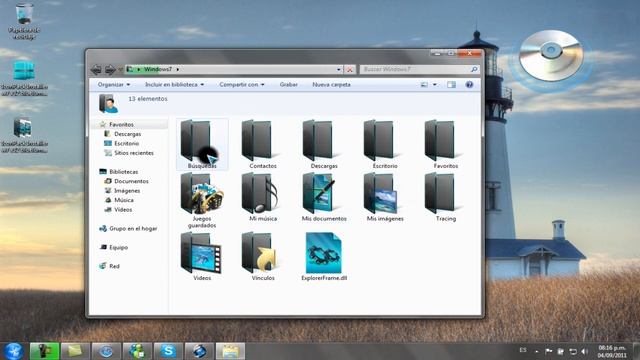Open the first IconPack Installer desktop icon

point(24,78)
